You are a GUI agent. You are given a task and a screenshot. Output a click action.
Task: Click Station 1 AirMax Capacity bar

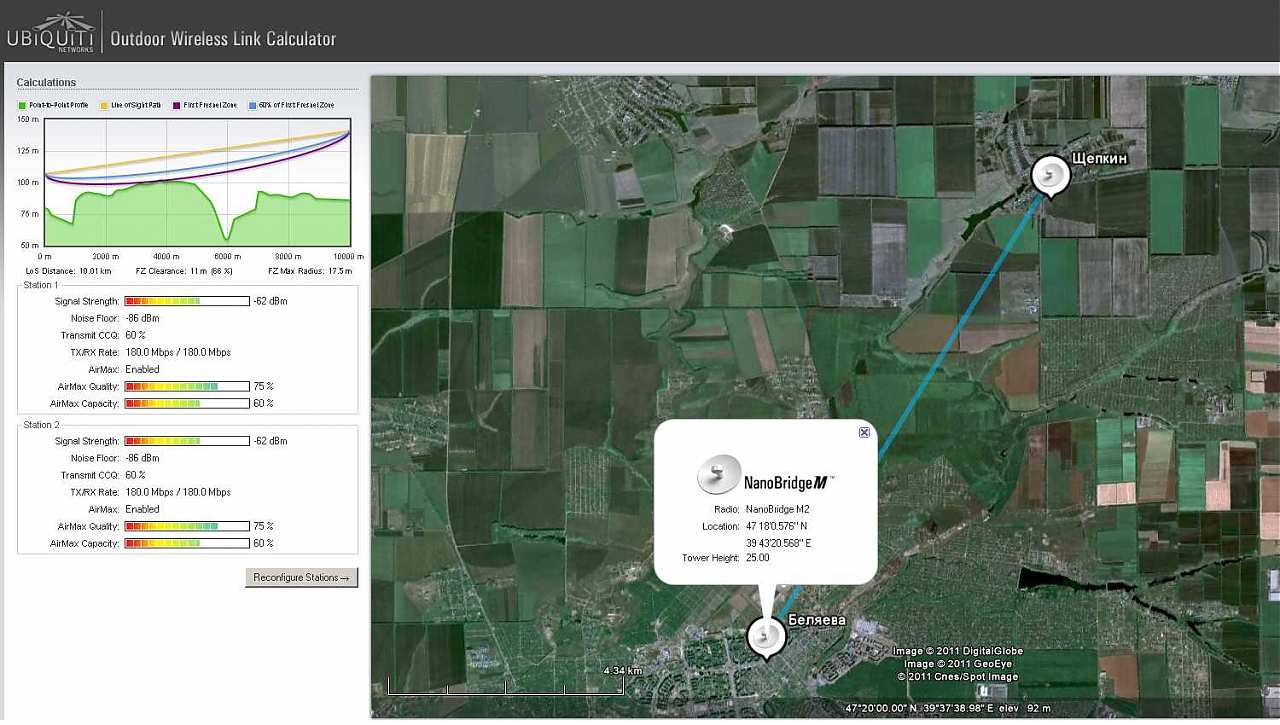click(x=186, y=404)
